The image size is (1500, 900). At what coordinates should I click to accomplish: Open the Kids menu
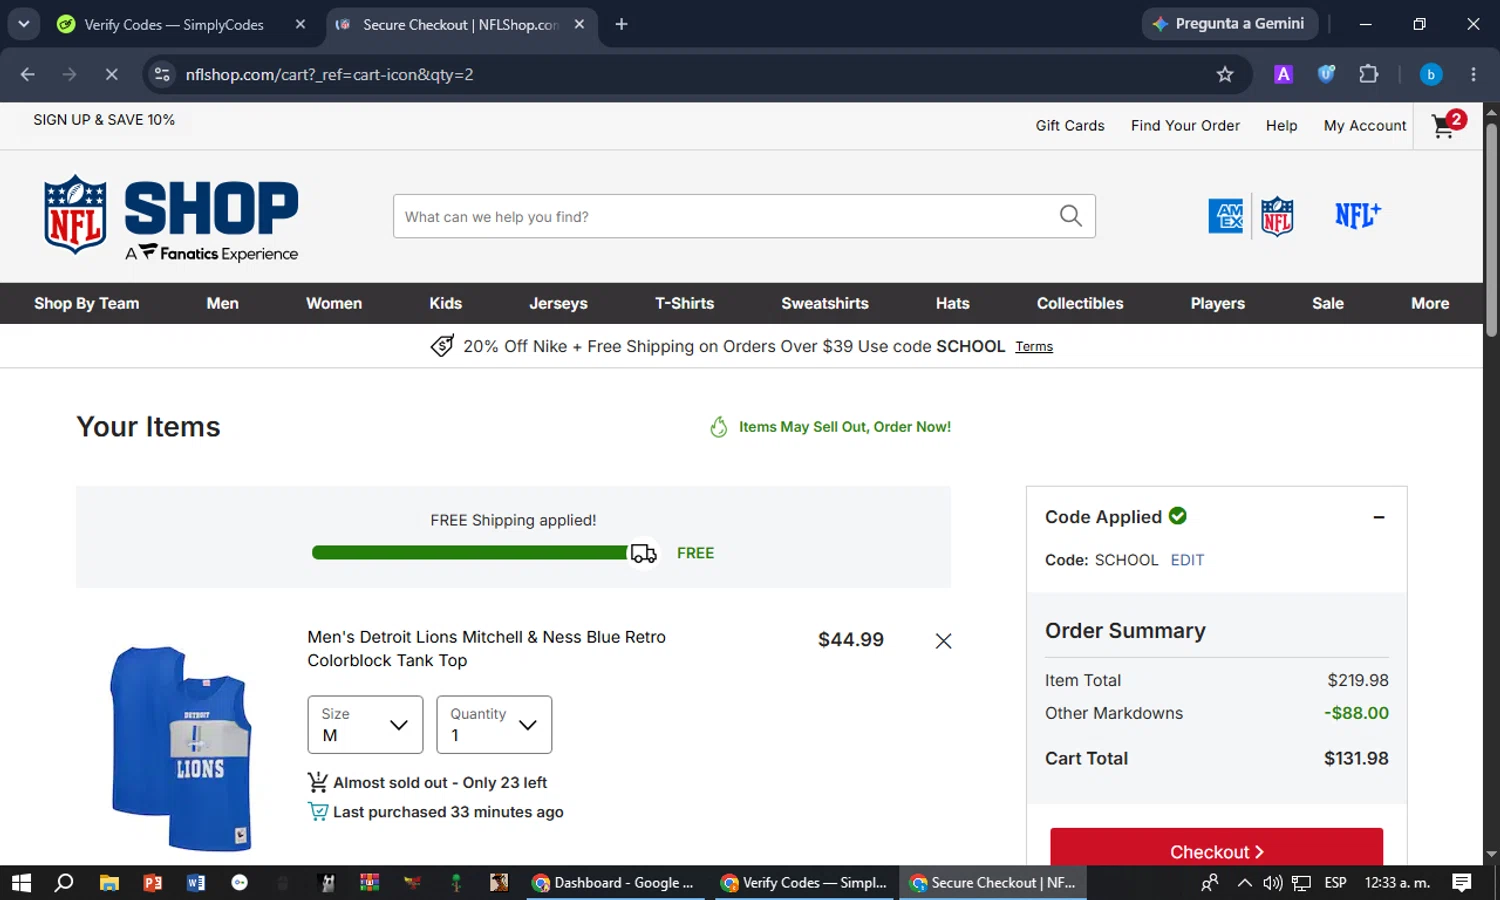tap(446, 303)
